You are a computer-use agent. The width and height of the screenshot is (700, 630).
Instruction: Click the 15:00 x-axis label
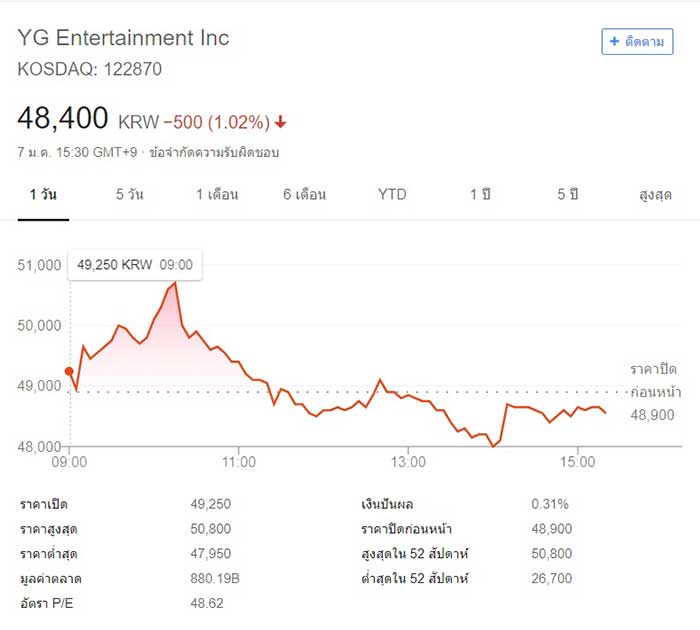578,462
